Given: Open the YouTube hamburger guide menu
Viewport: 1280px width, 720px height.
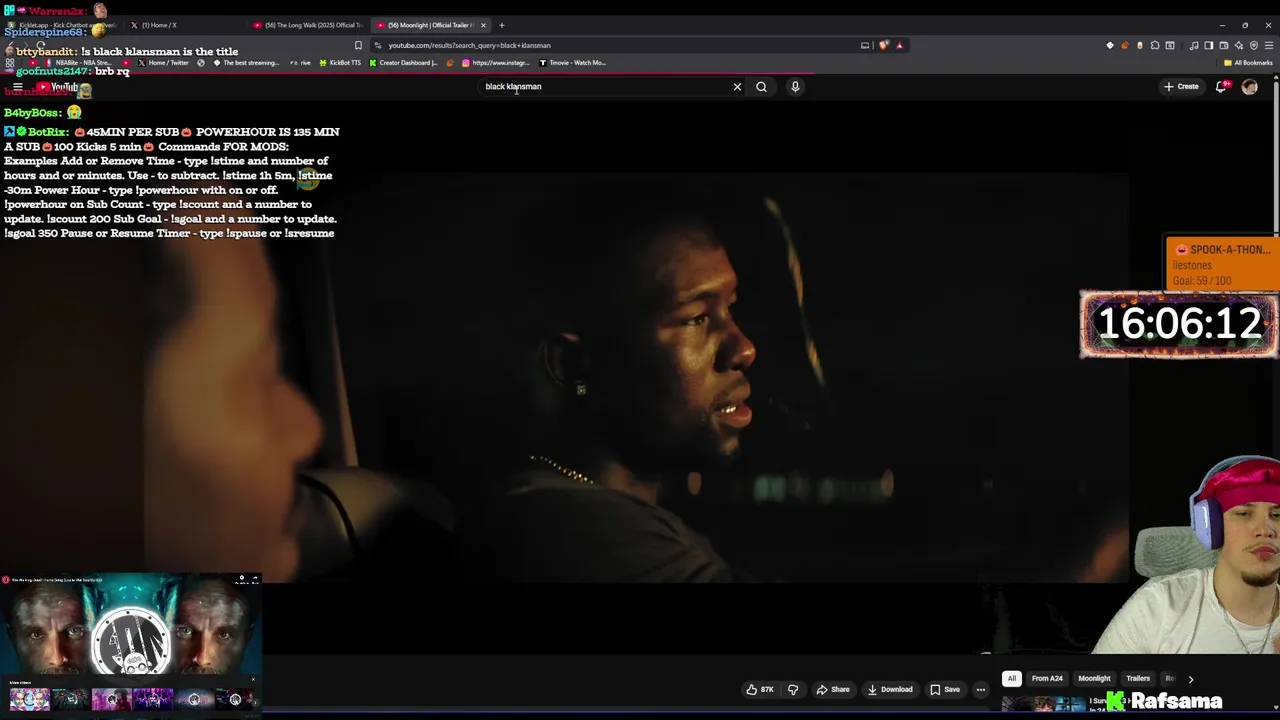Looking at the screenshot, I should 17,87.
